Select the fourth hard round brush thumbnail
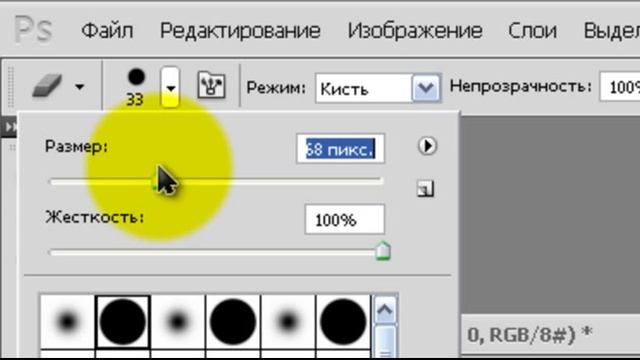640x360 pixels. pos(233,322)
